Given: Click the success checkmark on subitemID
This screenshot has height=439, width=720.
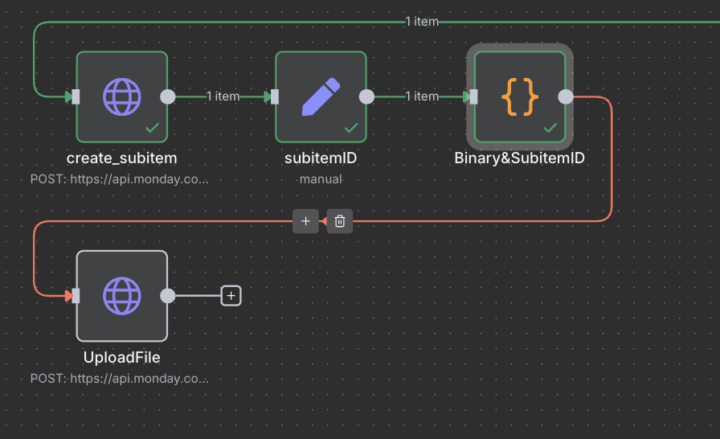Looking at the screenshot, I should tap(351, 128).
